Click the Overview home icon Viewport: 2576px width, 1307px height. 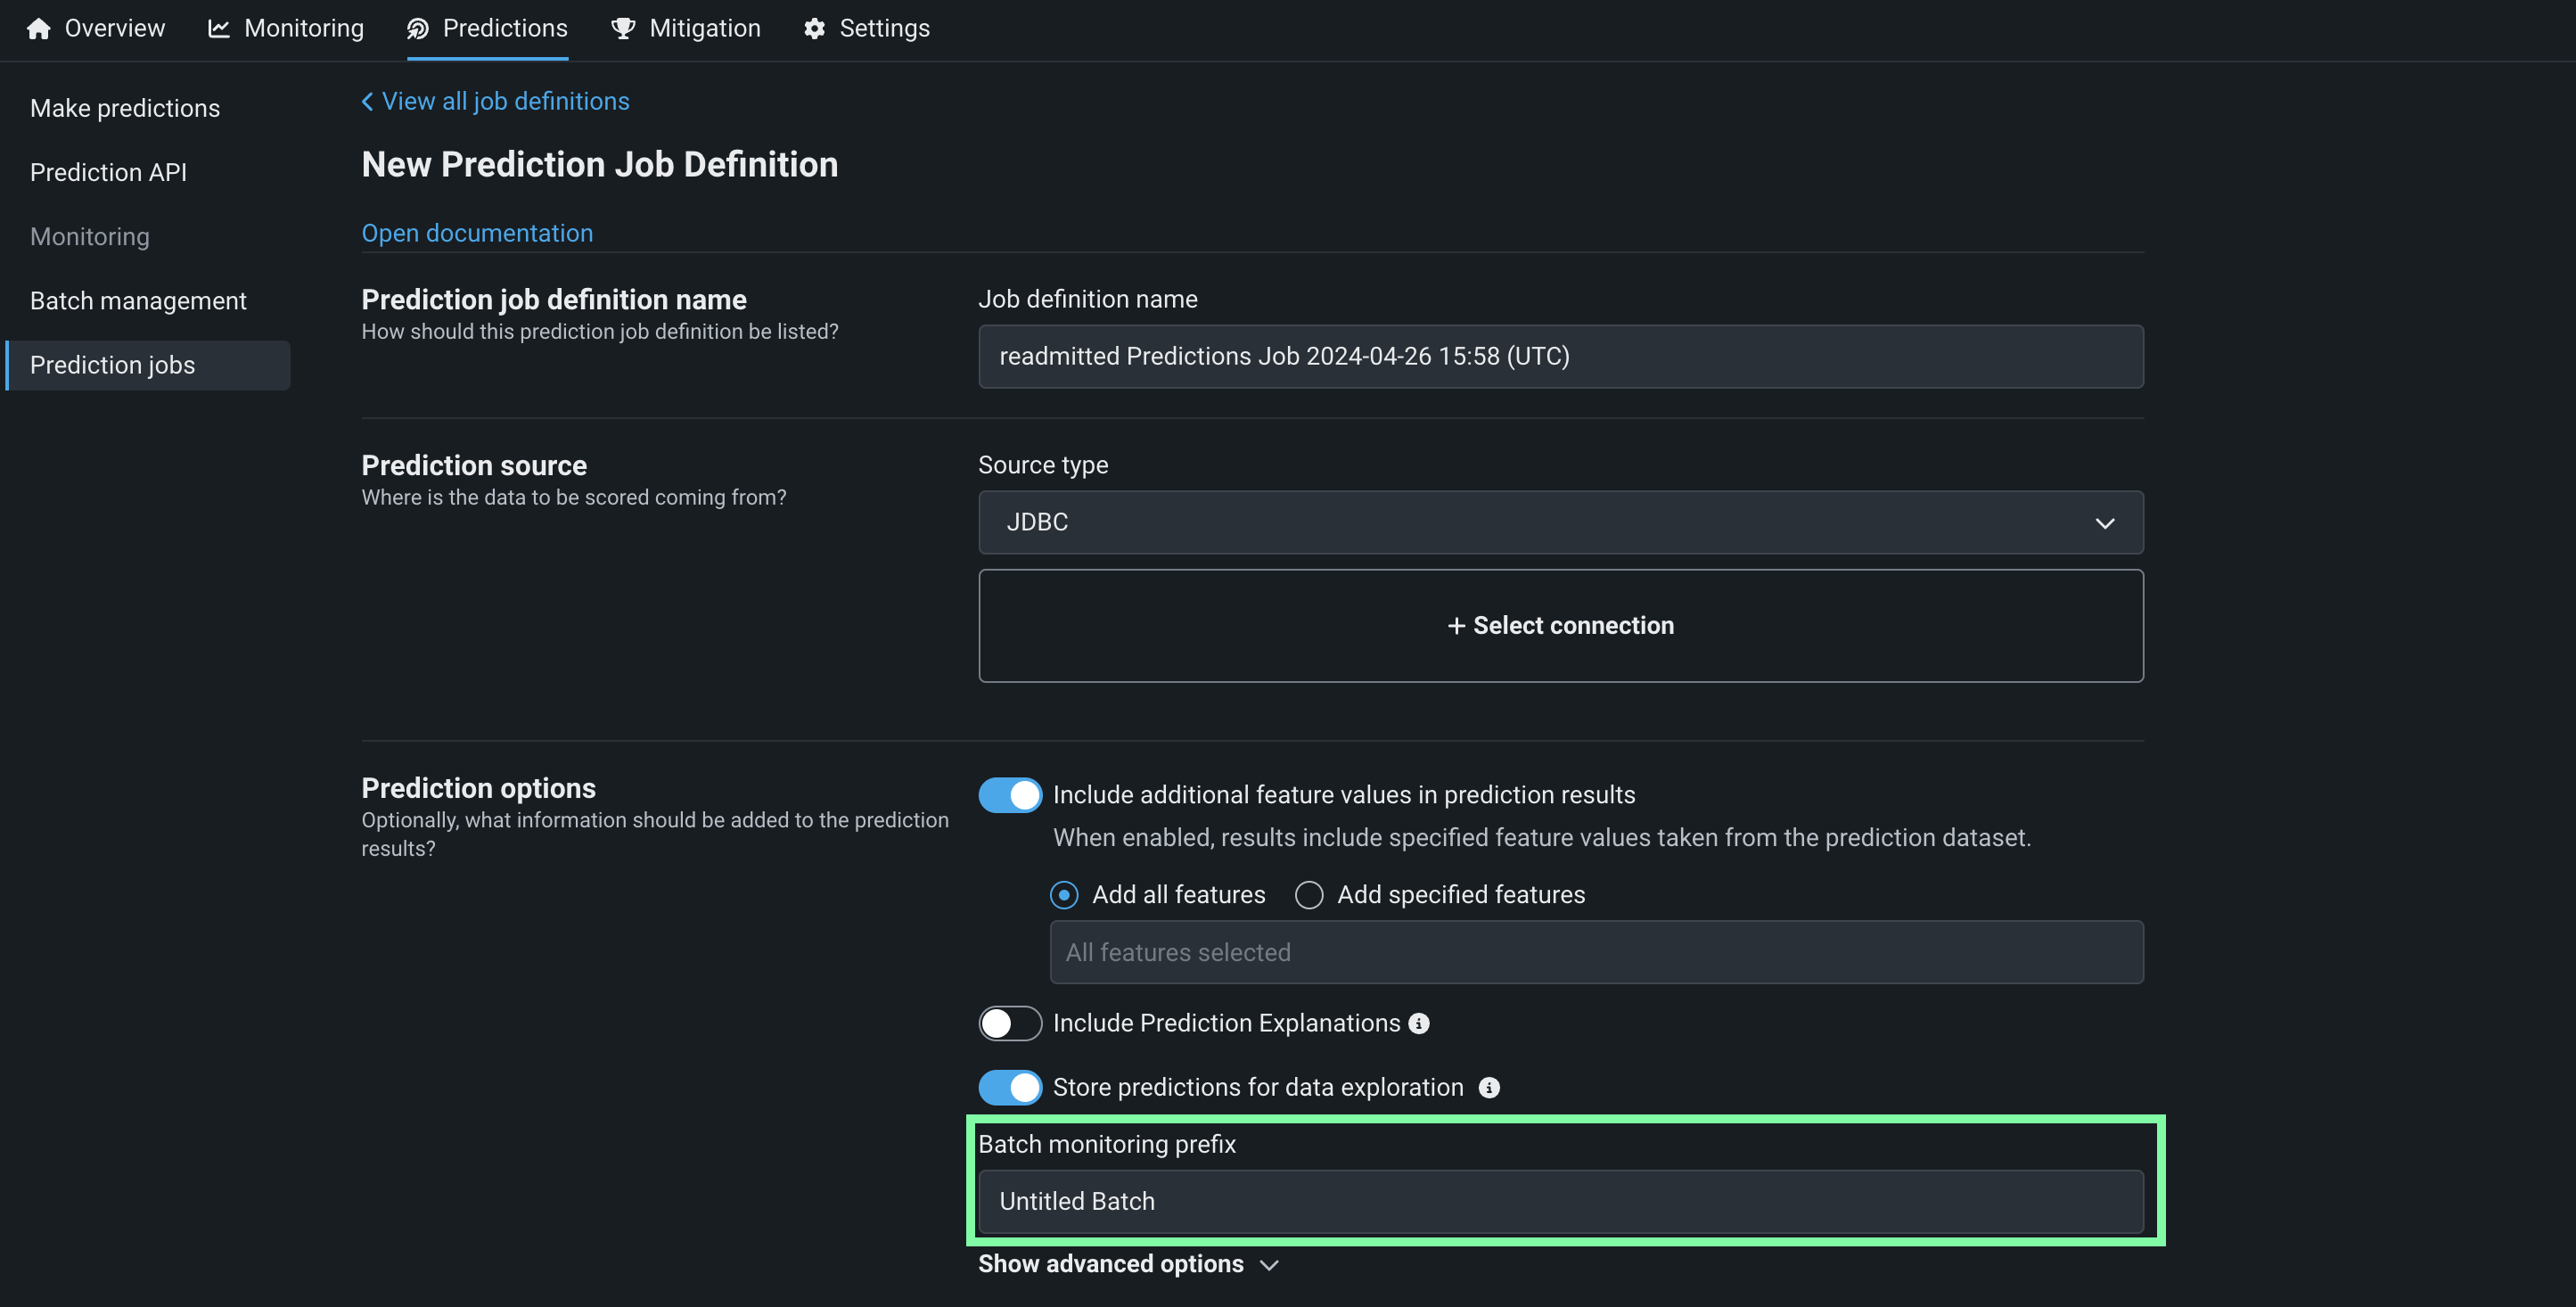click(39, 29)
